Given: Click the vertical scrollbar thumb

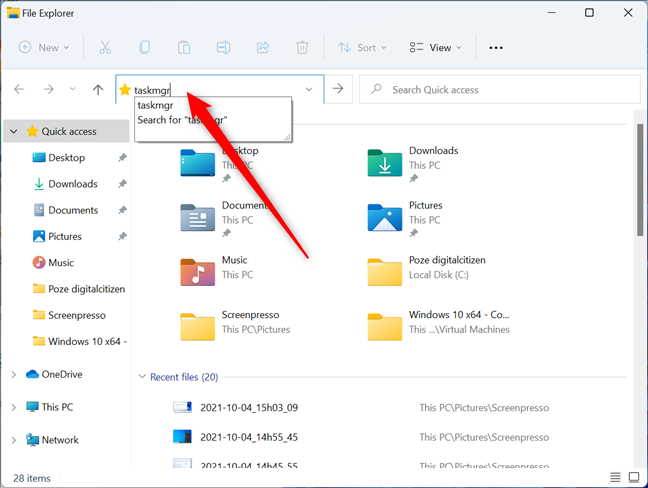Looking at the screenshot, I should pos(640,180).
